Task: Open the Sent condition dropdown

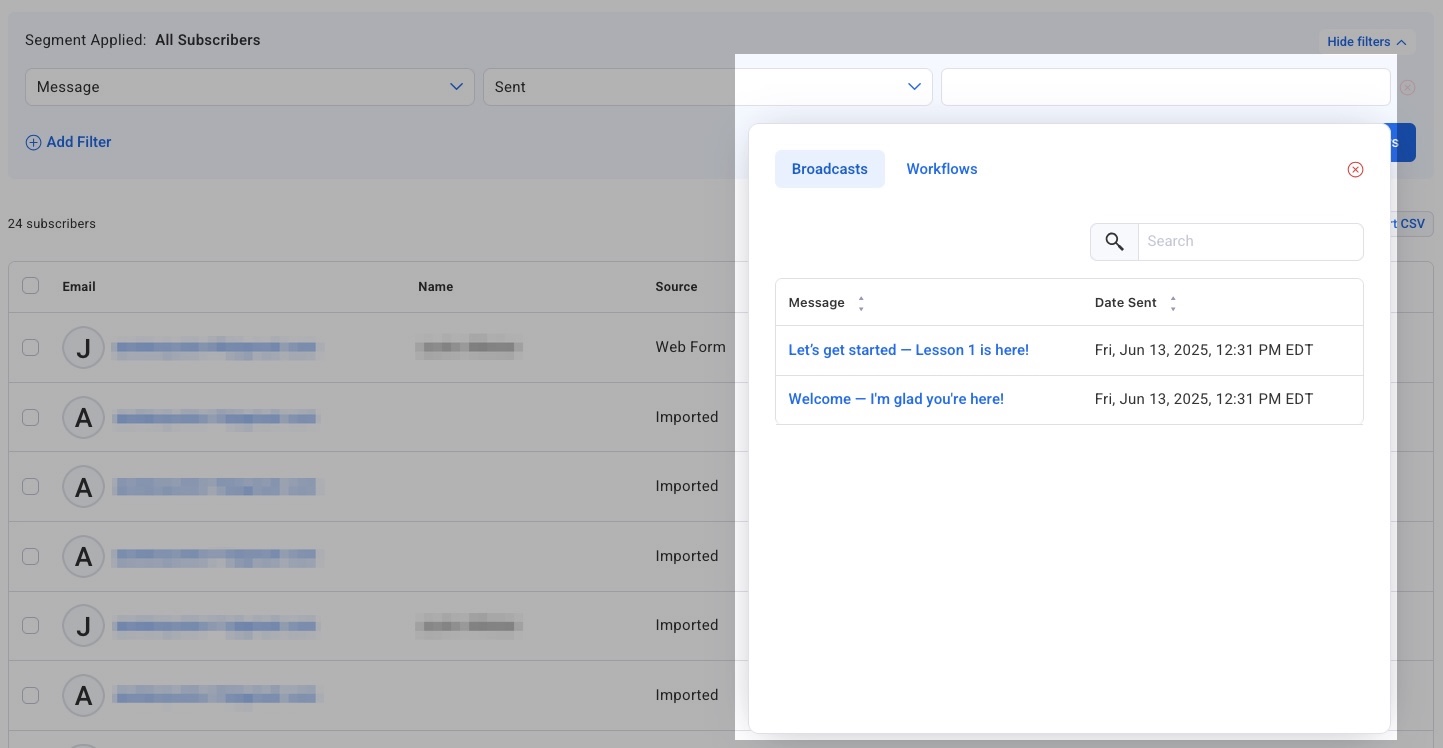Action: (x=707, y=87)
